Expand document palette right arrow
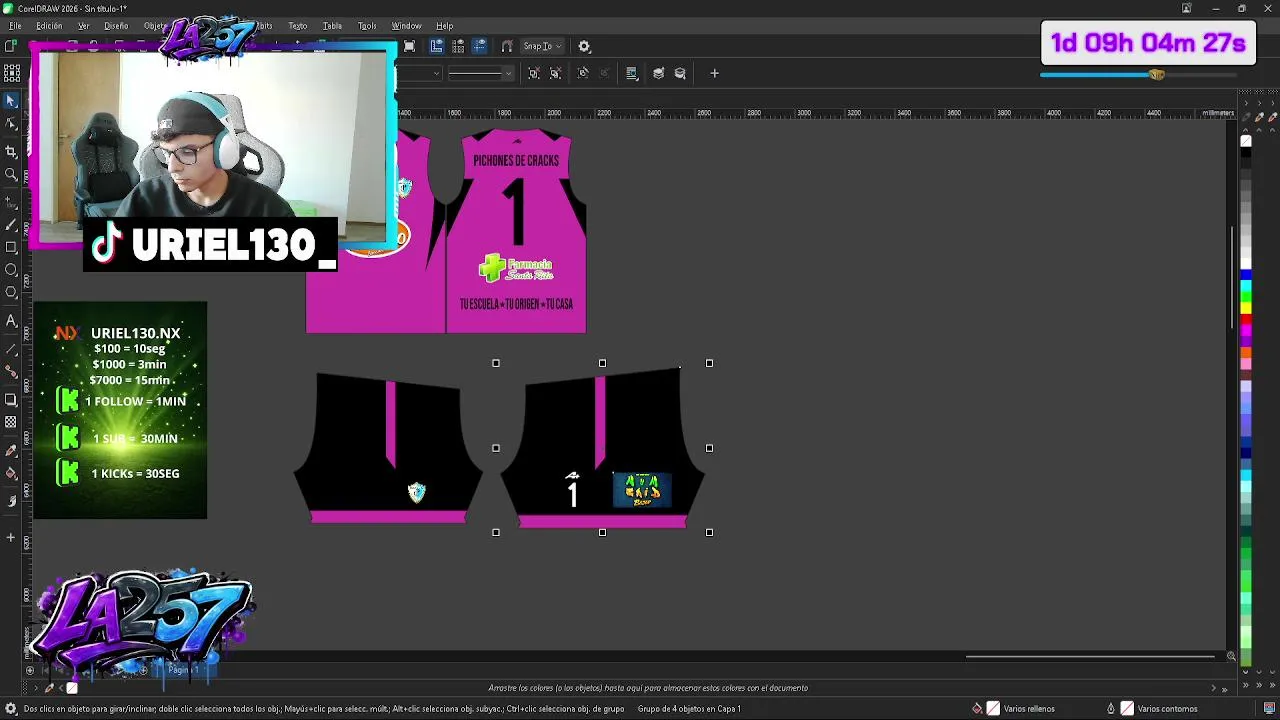This screenshot has height=720, width=1280. [x=1213, y=688]
